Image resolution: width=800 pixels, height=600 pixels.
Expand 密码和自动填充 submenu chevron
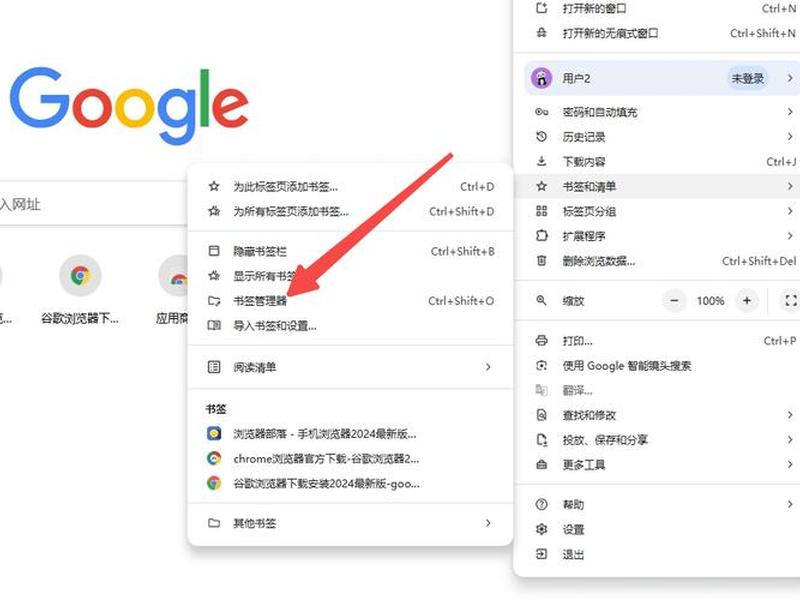click(x=790, y=112)
